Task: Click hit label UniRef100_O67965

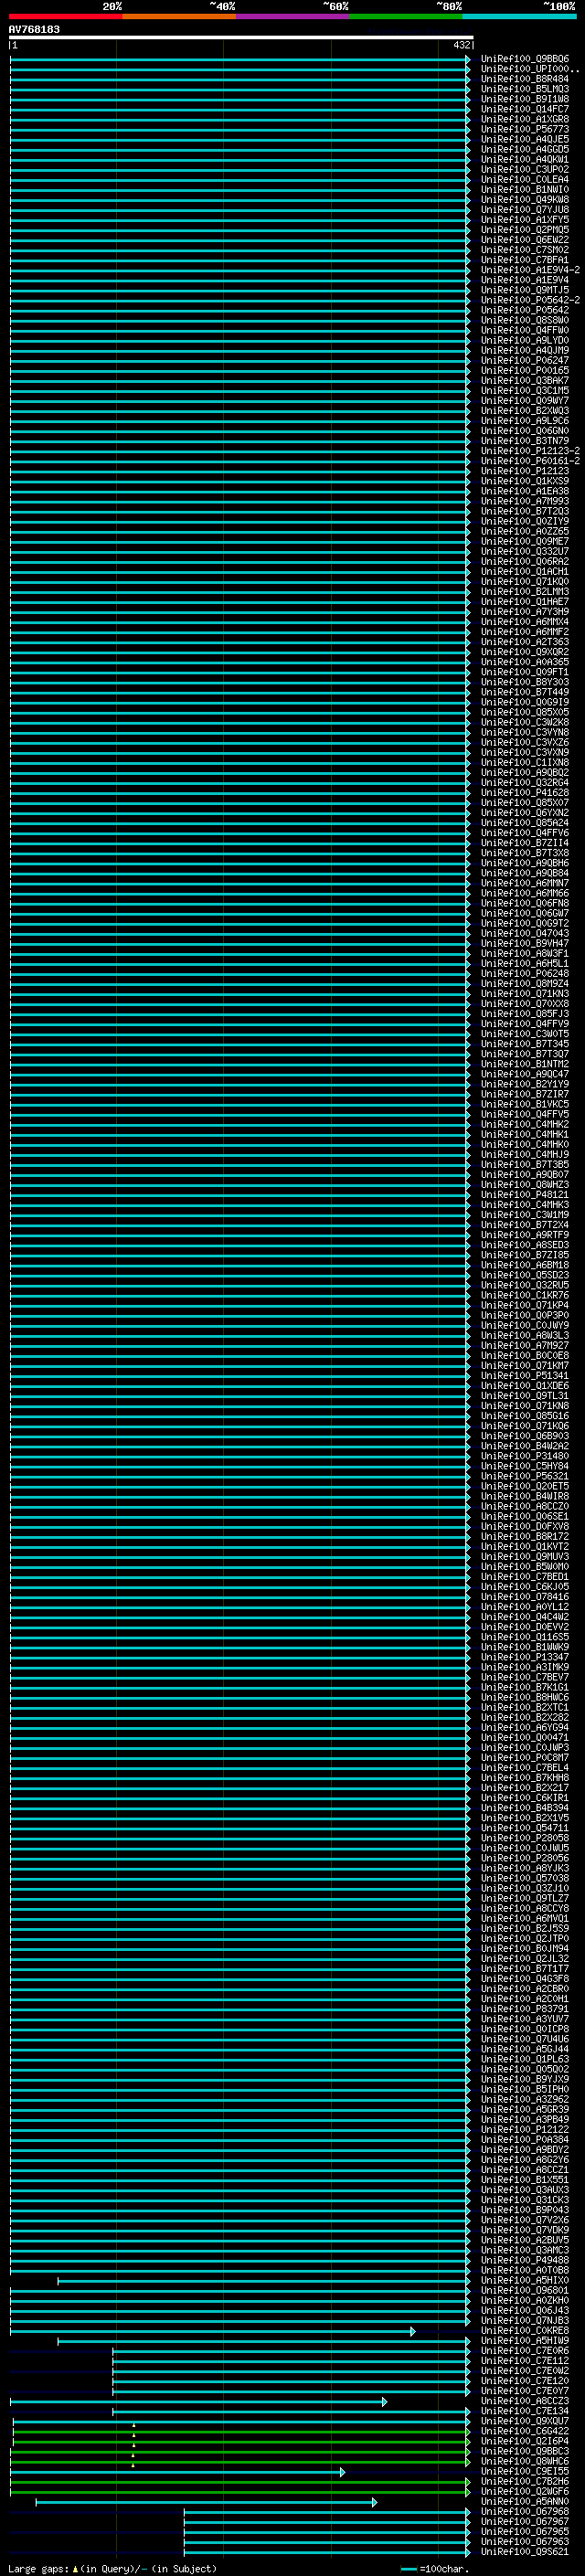Action: click(525, 2531)
